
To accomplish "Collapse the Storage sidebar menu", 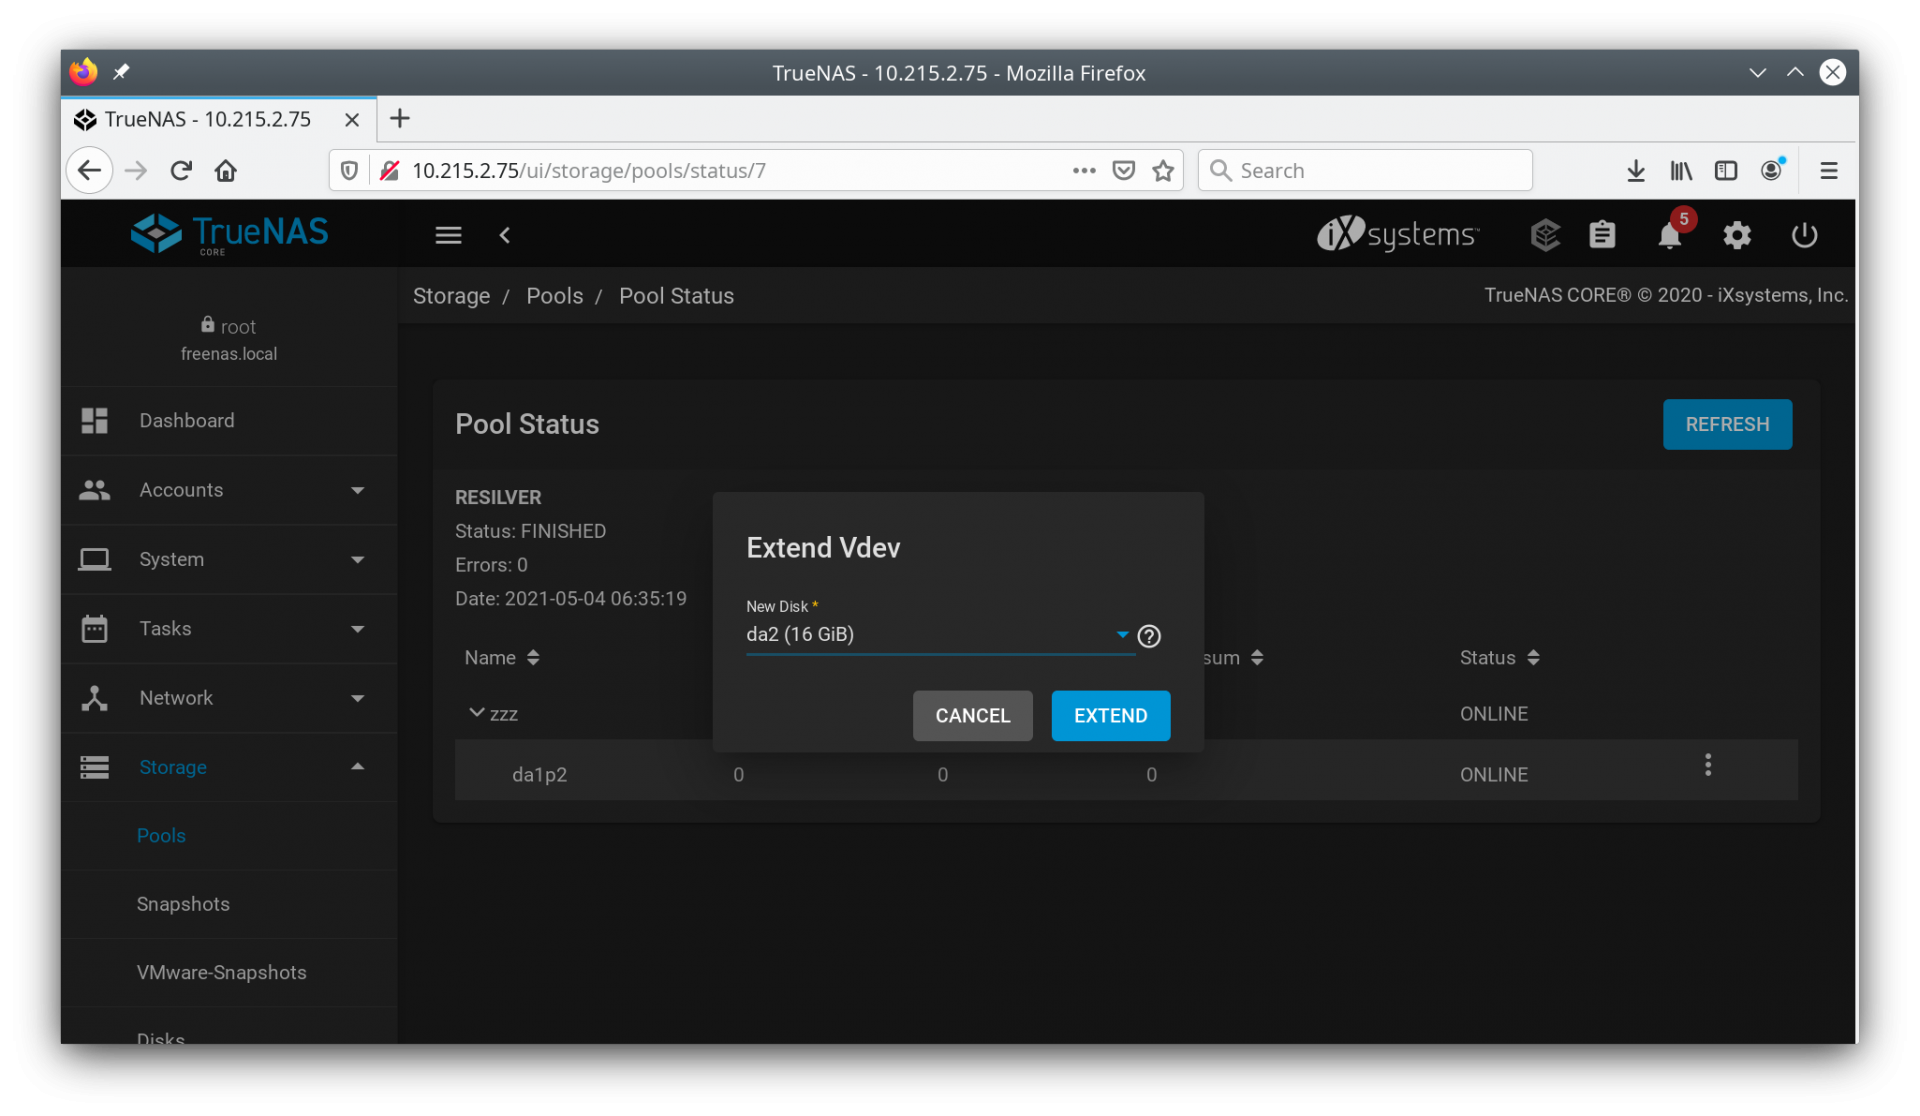I will click(x=229, y=767).
